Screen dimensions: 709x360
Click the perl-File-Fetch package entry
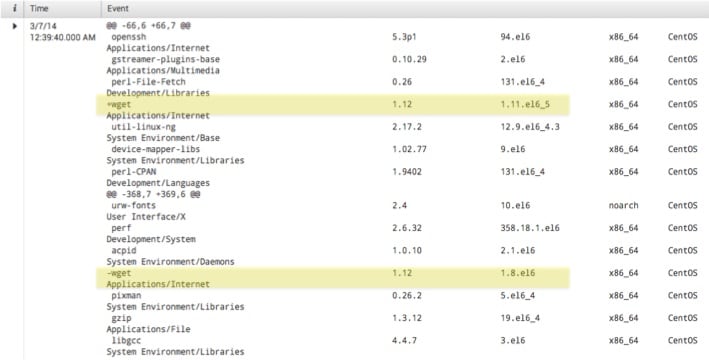pyautogui.click(x=148, y=82)
